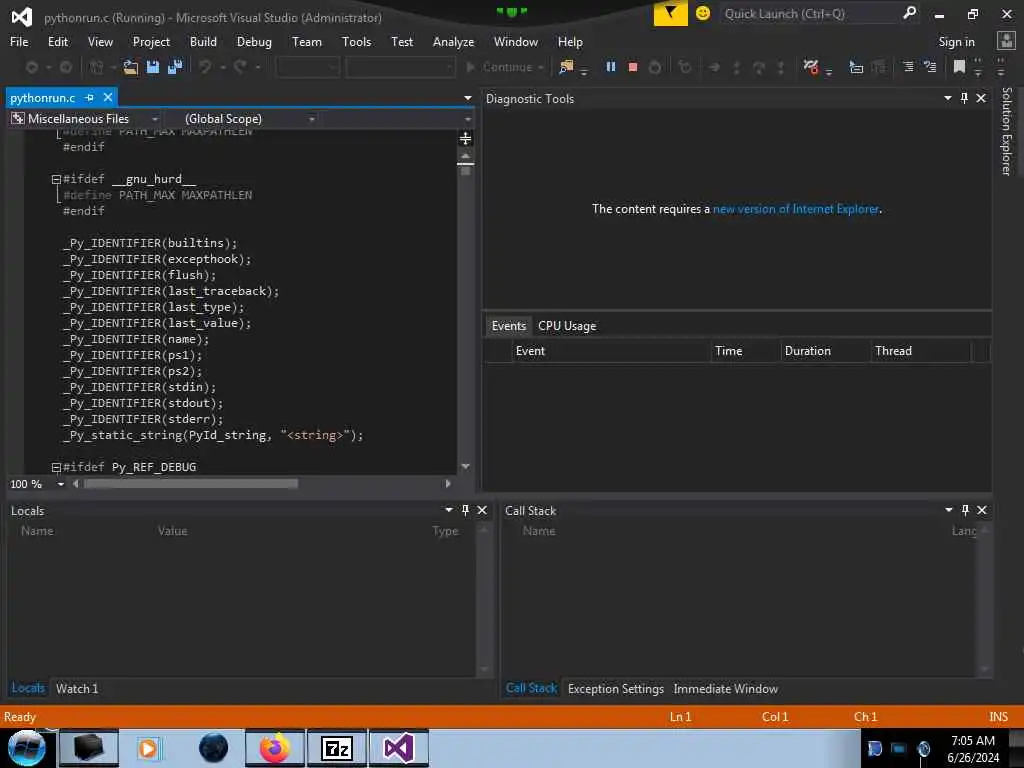
Task: Toggle auto-hide pin on Diagnostic Tools panel
Action: coord(964,98)
